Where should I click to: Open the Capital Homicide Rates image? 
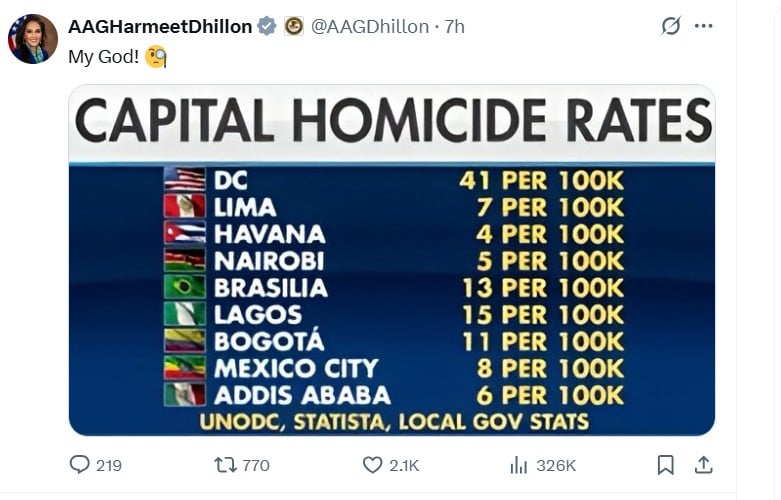coord(392,260)
